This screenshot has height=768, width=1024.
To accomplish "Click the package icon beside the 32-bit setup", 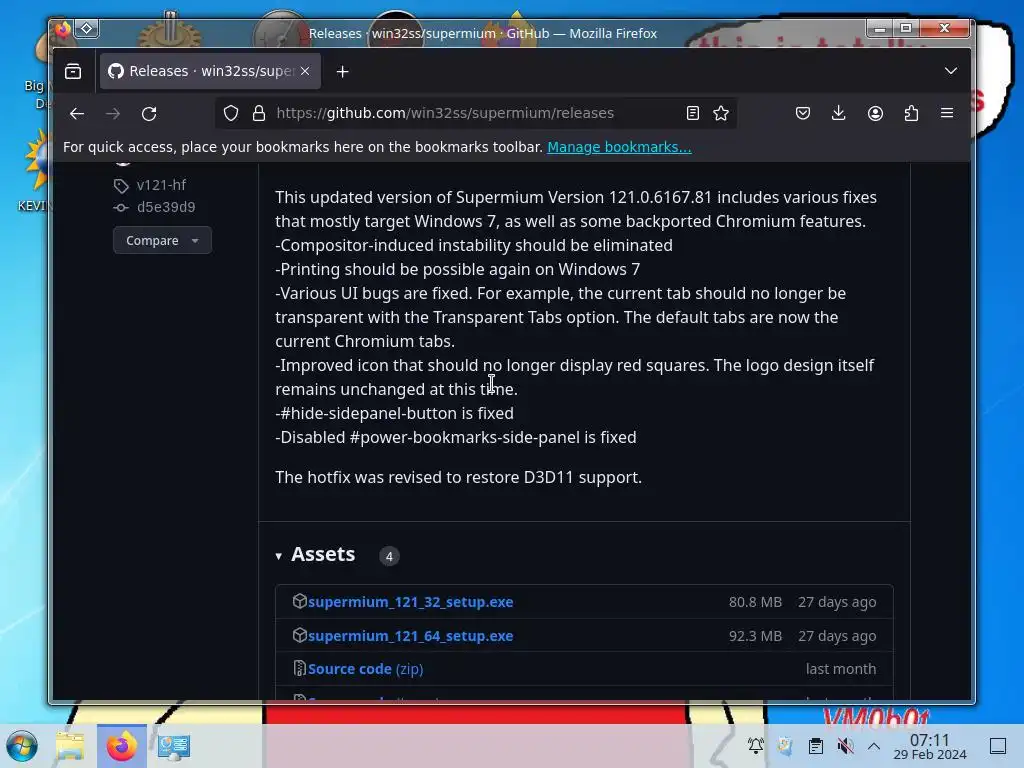I will click(x=299, y=601).
